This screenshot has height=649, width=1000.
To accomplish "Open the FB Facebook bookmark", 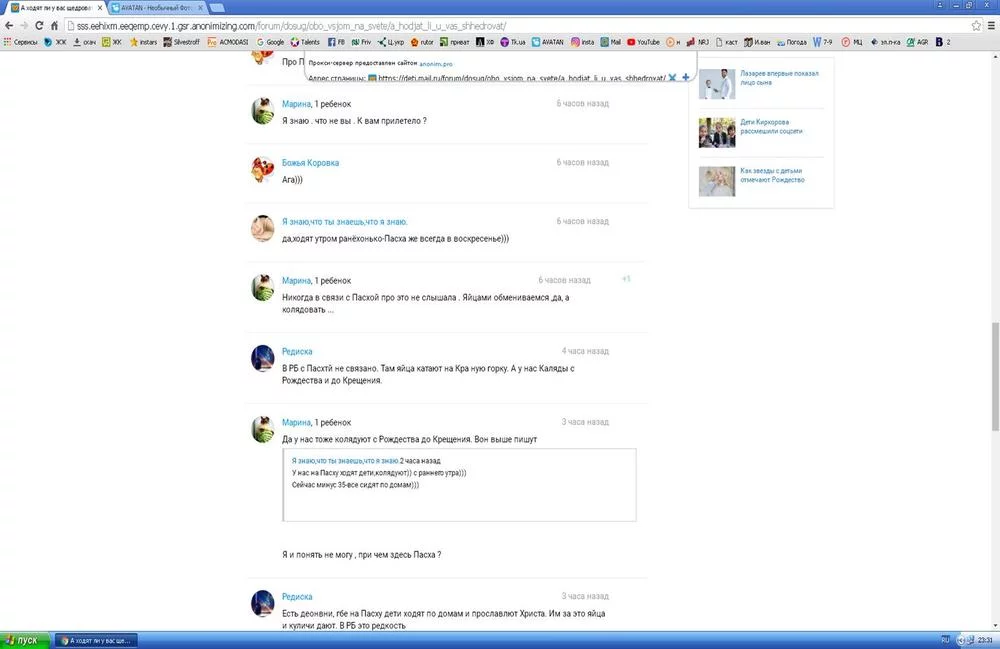I will tap(336, 42).
